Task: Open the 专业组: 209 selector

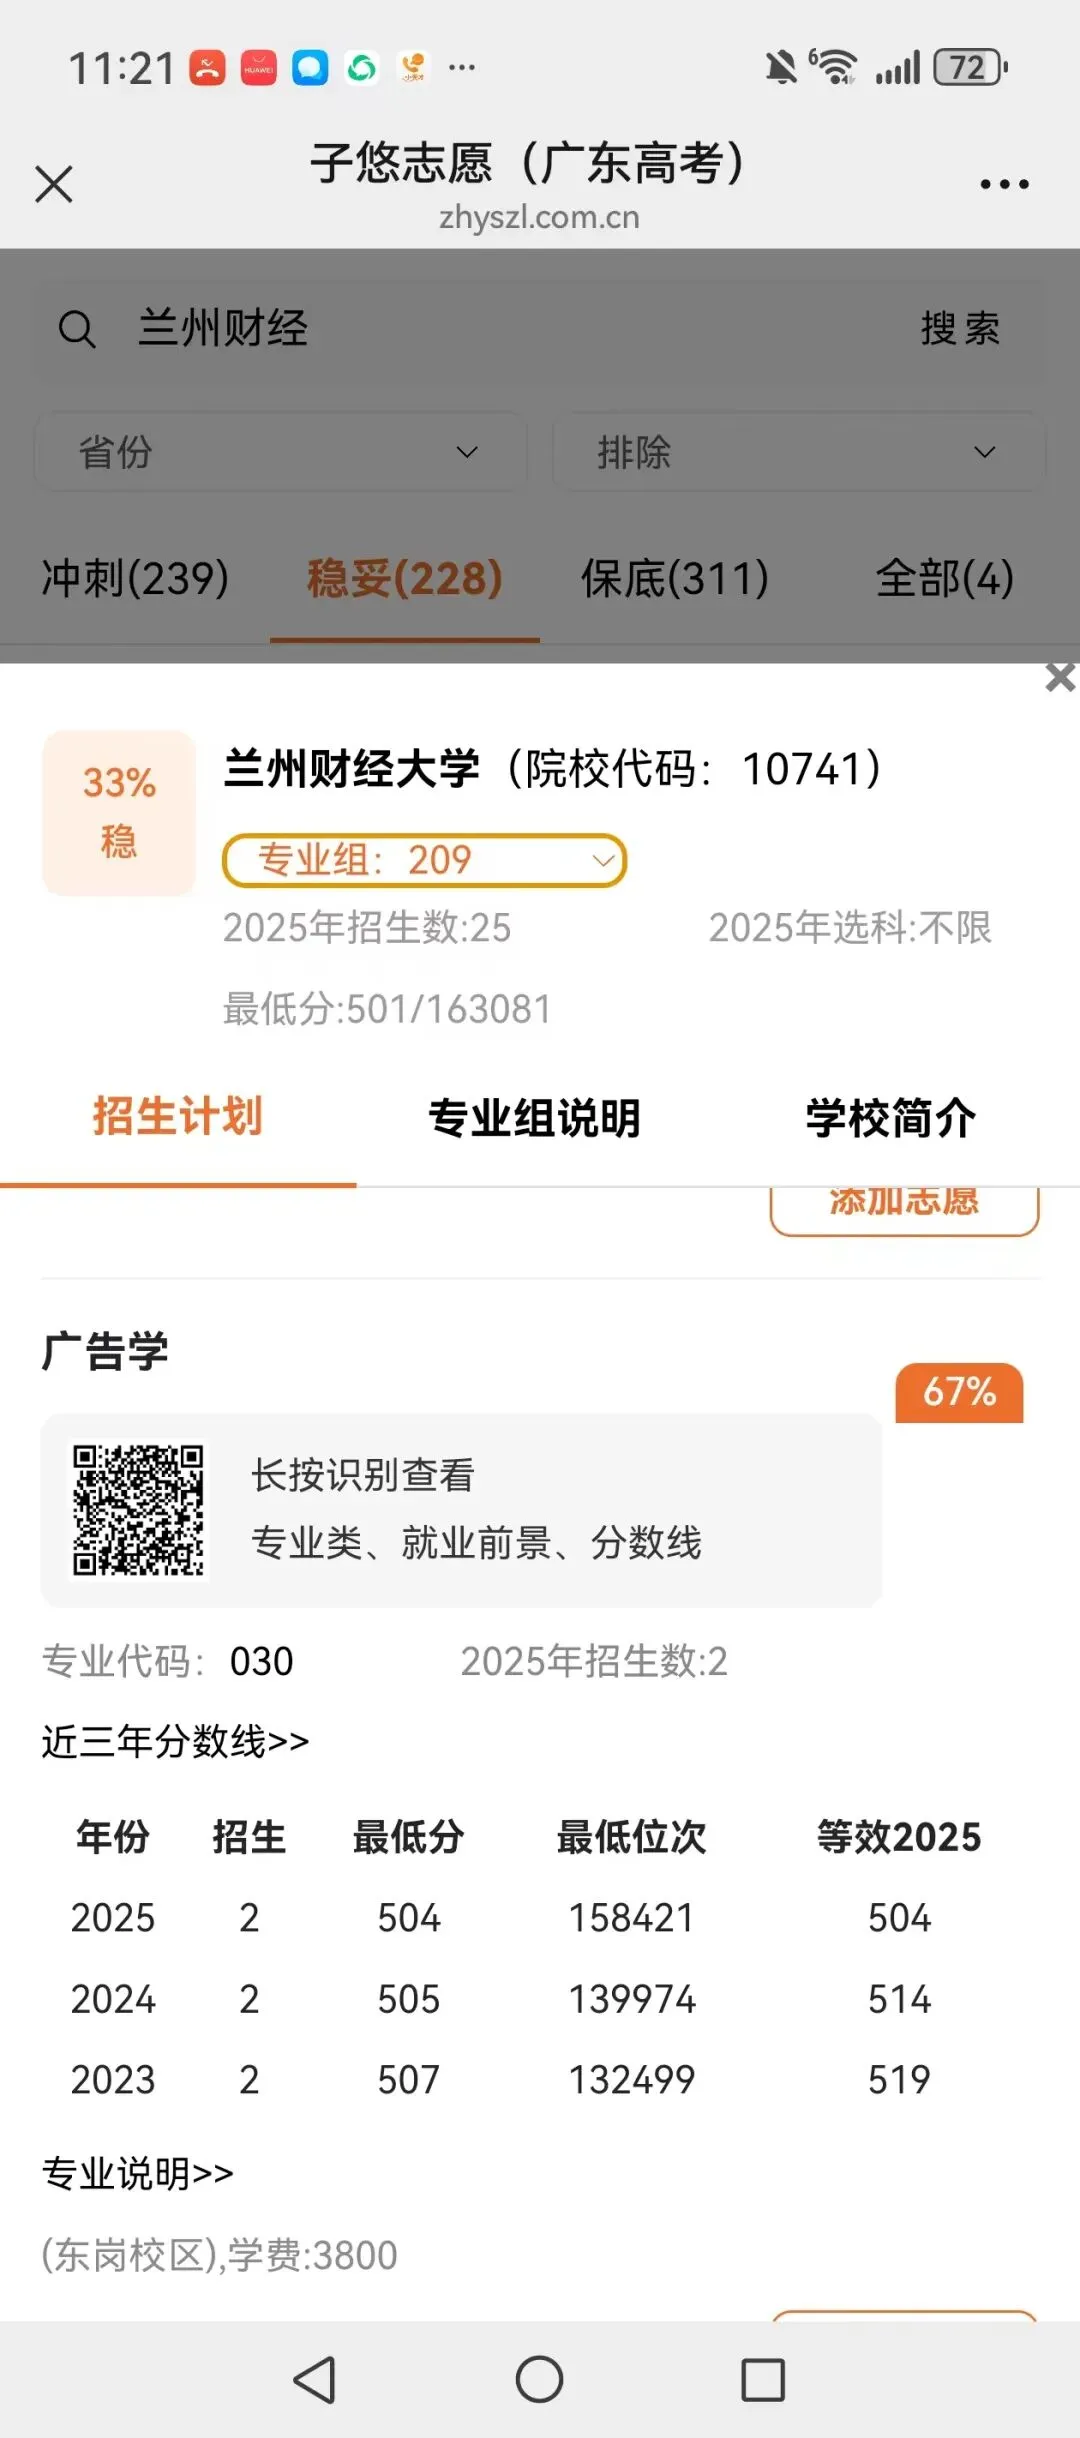Action: [x=424, y=860]
